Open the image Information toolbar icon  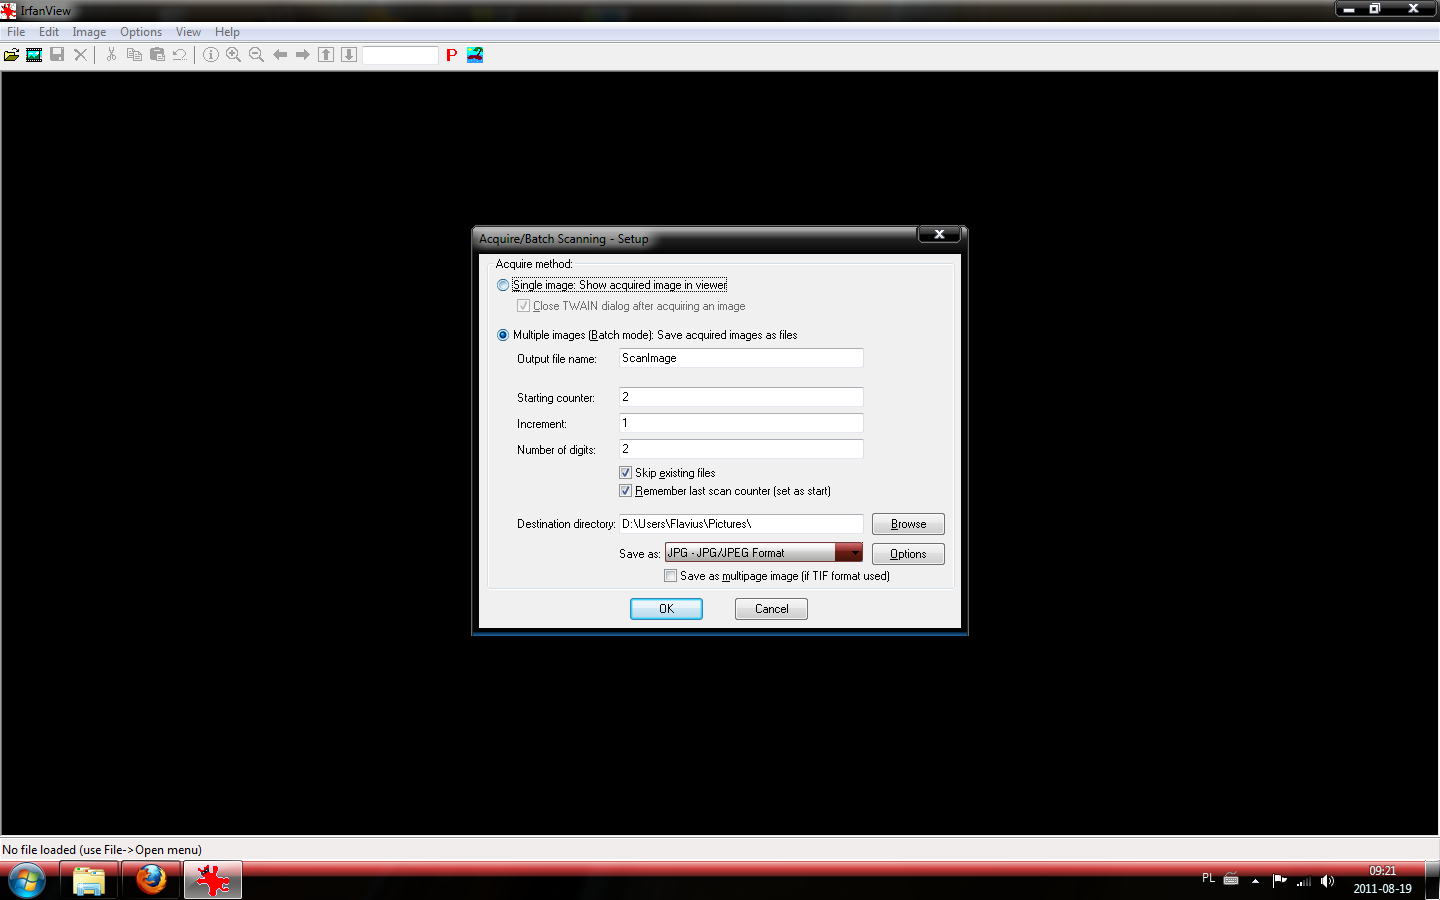coord(211,55)
